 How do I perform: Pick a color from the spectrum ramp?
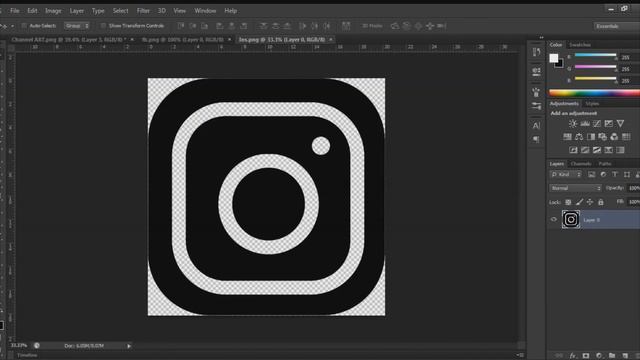pos(594,93)
